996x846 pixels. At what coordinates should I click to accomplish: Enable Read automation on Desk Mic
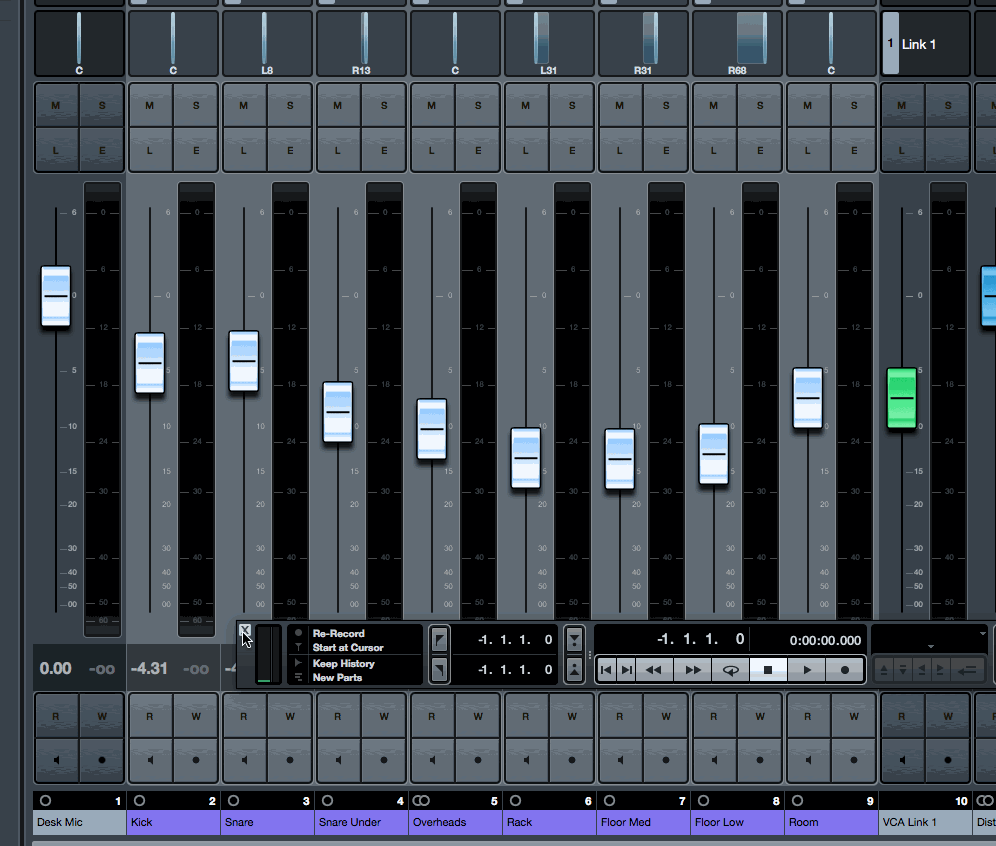(x=56, y=716)
